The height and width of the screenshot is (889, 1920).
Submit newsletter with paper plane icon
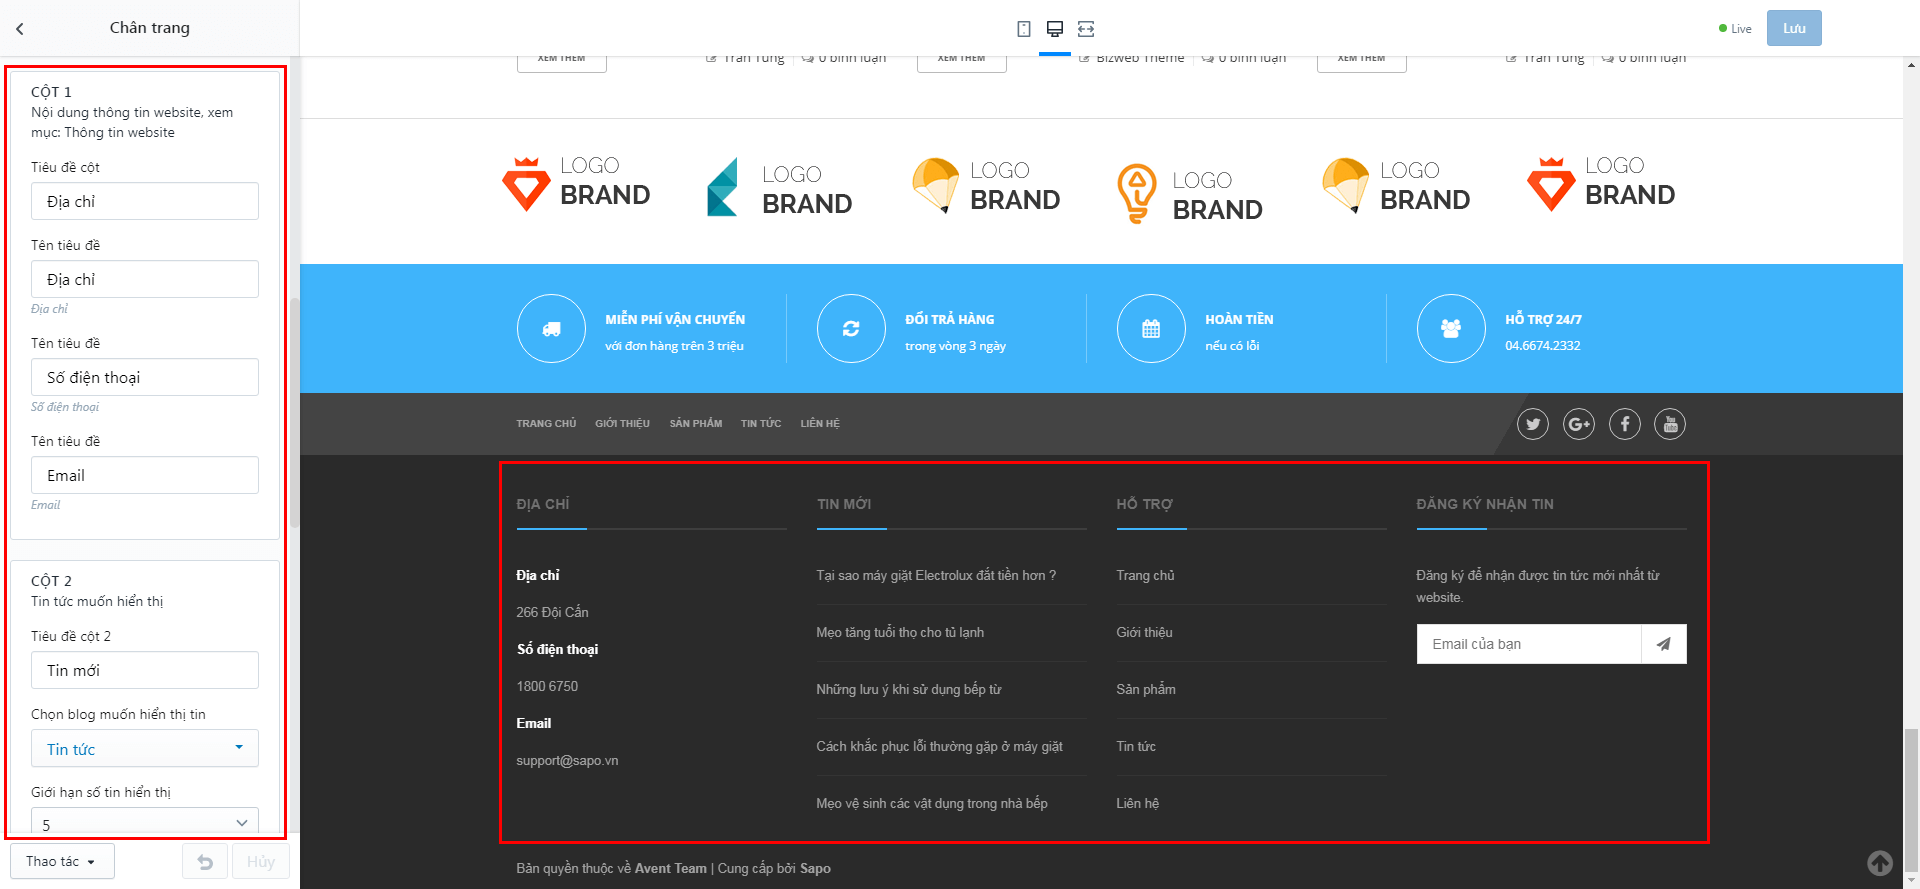pyautogui.click(x=1664, y=644)
